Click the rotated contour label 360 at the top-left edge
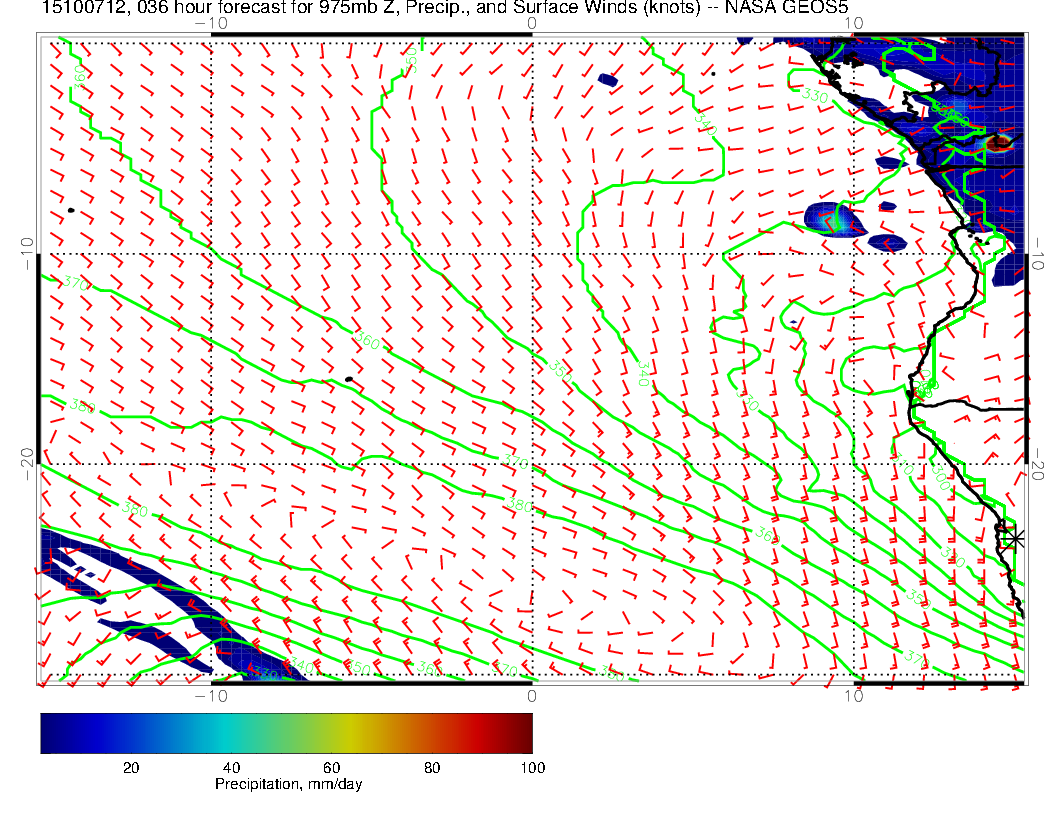 (79, 77)
